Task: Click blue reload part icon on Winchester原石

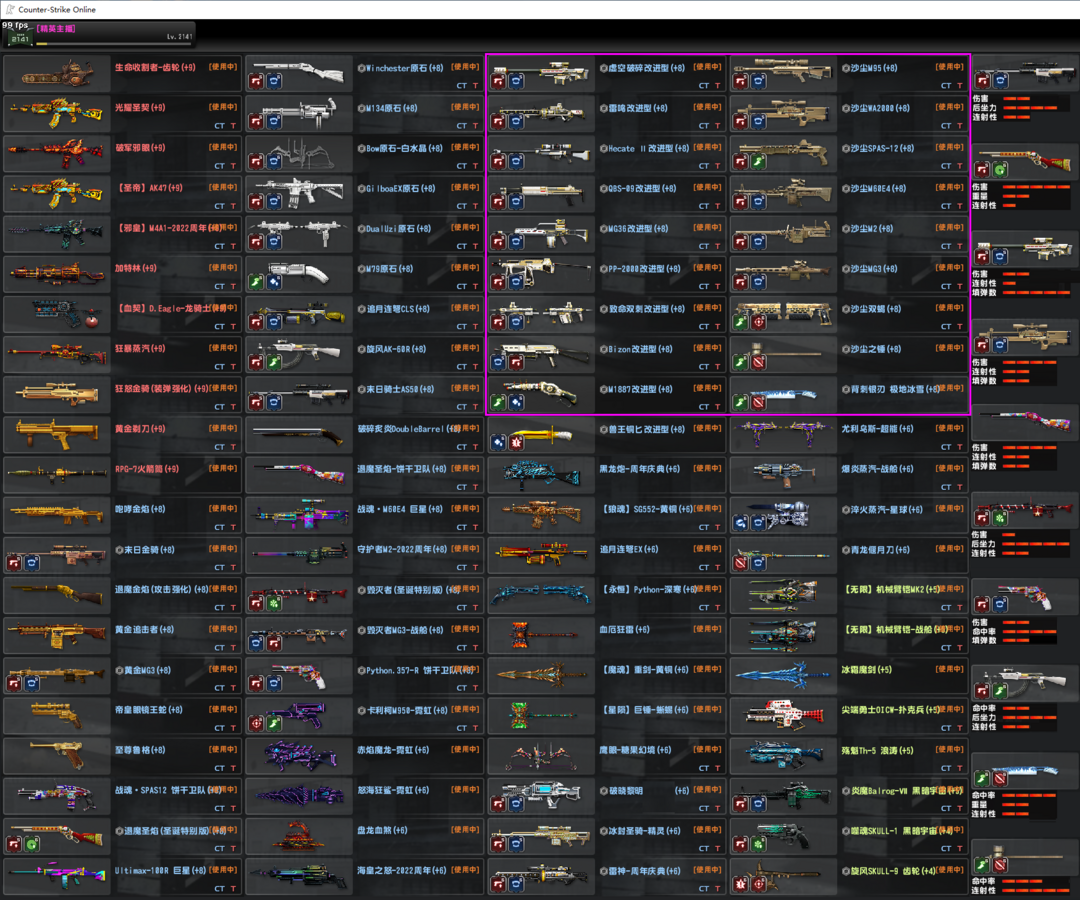Action: pos(274,81)
